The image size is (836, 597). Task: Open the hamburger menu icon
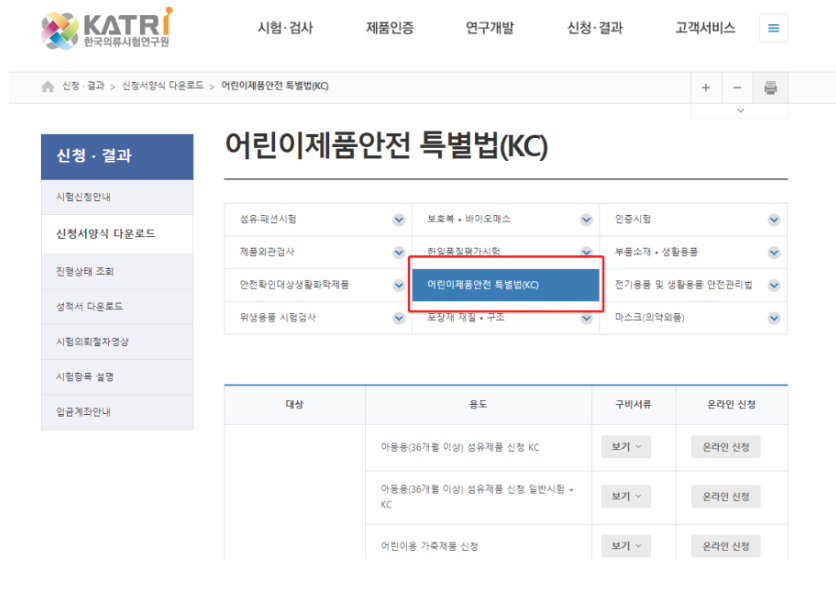[773, 28]
